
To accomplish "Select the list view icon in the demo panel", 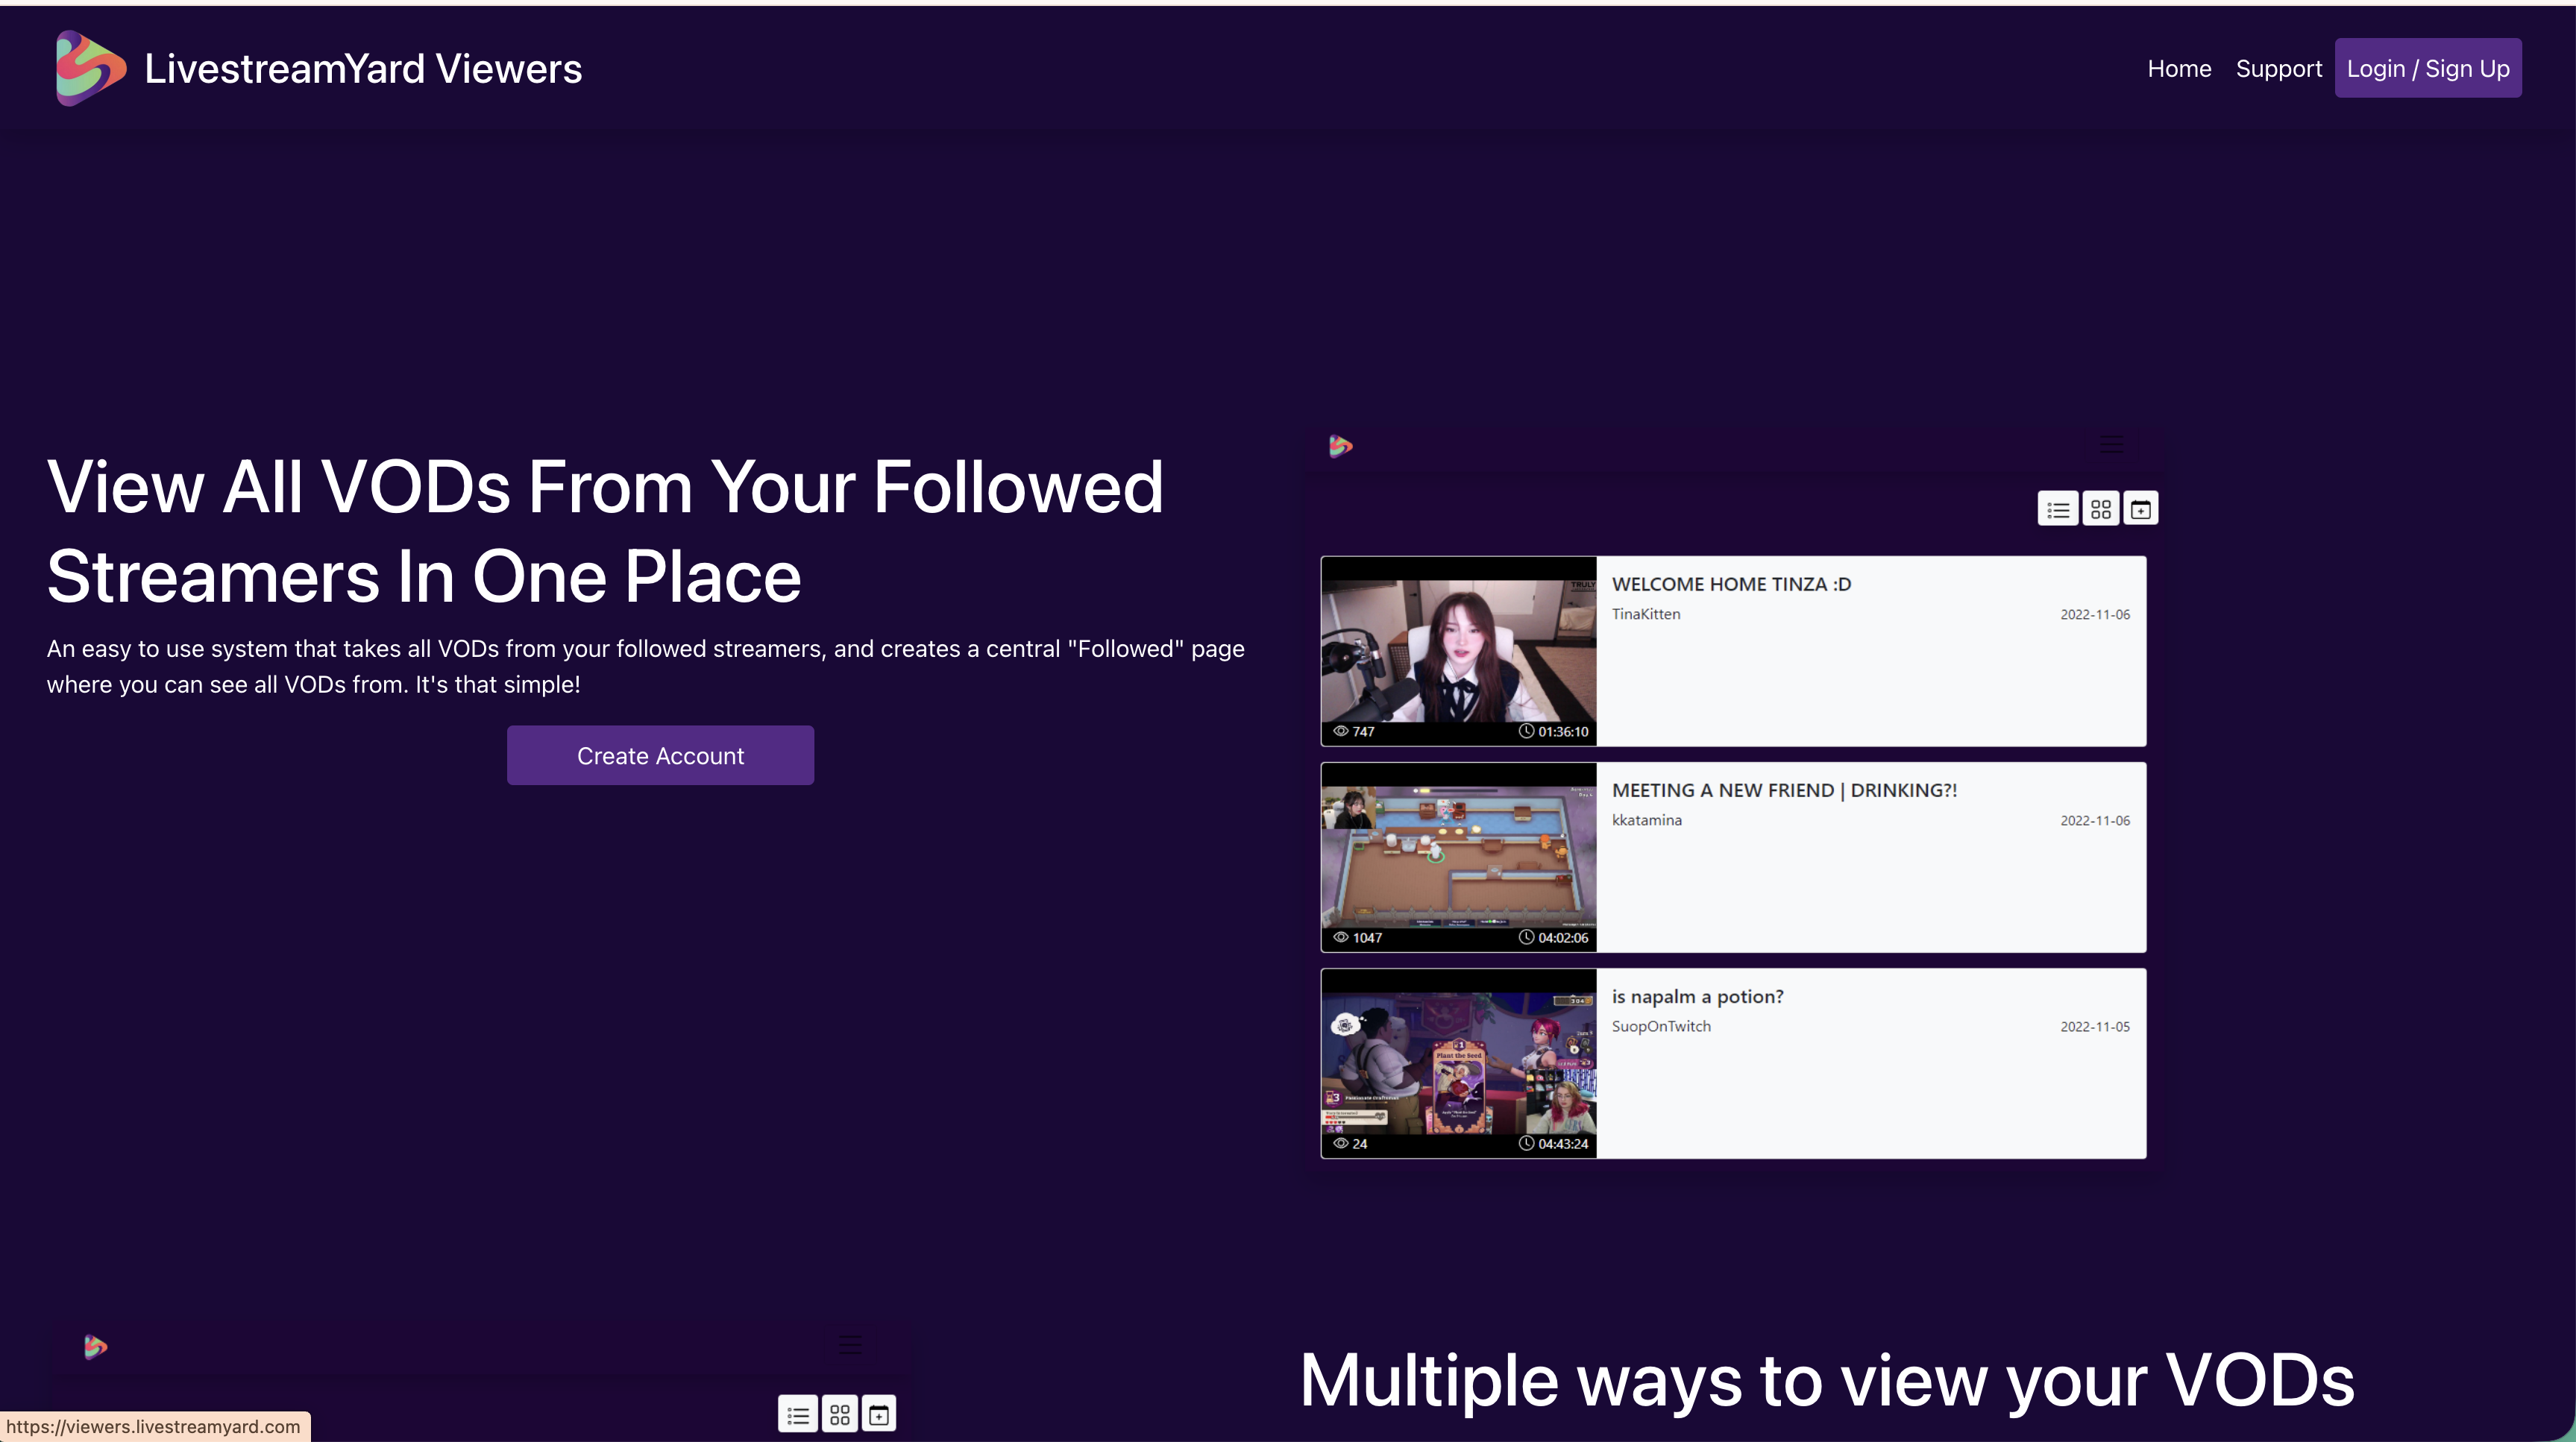I will point(2058,508).
